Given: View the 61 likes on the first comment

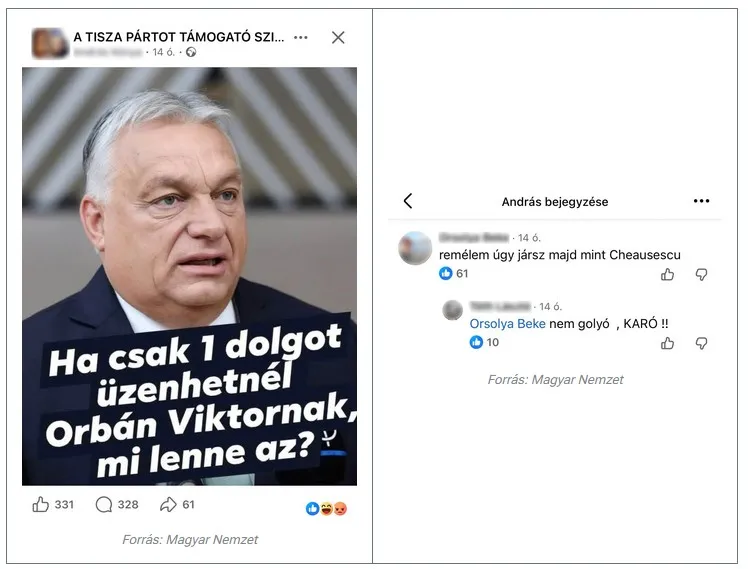Looking at the screenshot, I should pos(453,273).
